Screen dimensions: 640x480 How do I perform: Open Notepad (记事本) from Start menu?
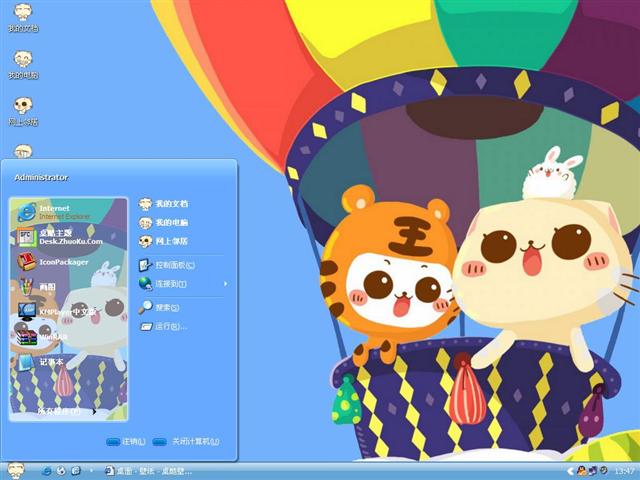coord(69,362)
